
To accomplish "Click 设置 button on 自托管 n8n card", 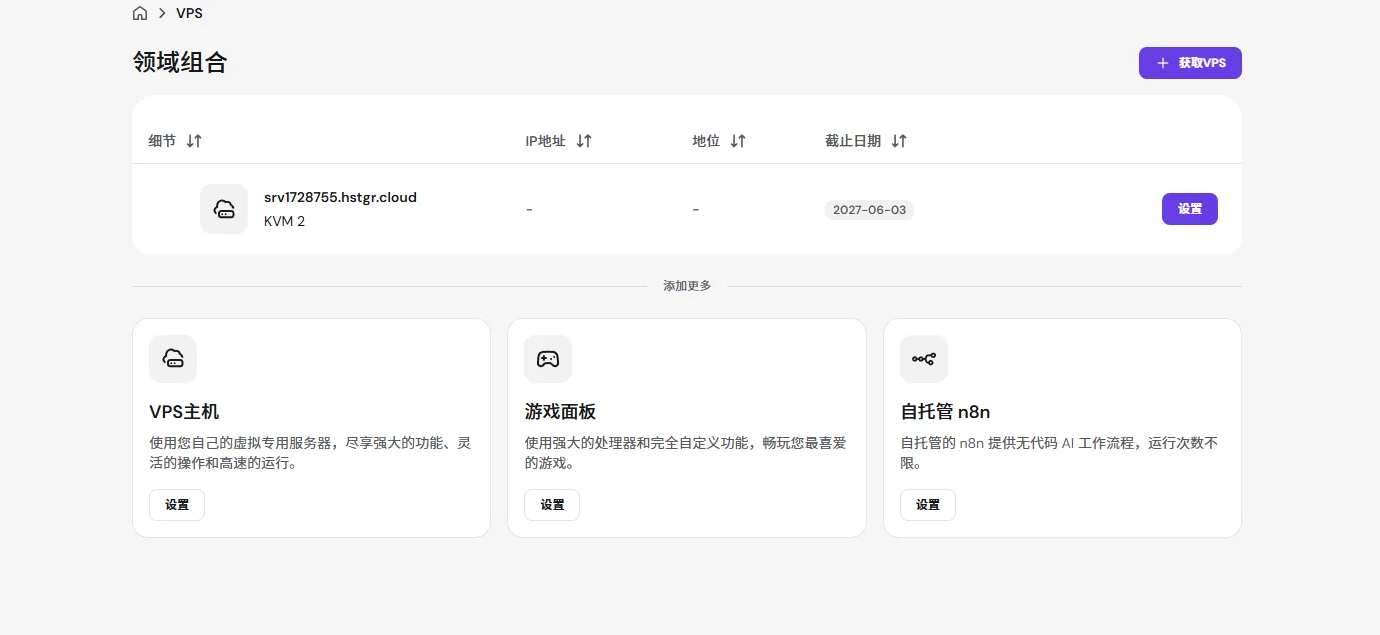I will point(928,505).
